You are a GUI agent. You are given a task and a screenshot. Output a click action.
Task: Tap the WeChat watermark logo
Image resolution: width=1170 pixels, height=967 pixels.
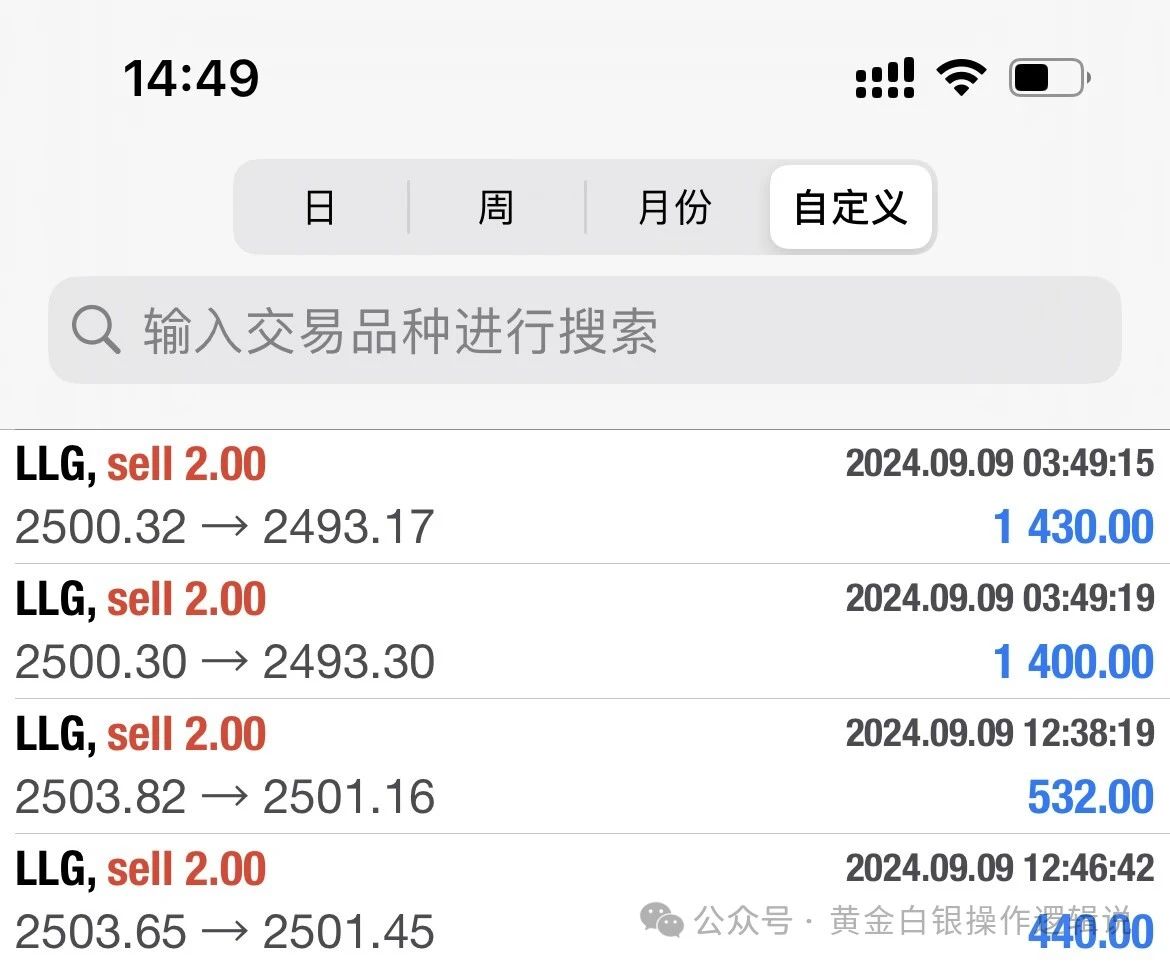[x=661, y=920]
